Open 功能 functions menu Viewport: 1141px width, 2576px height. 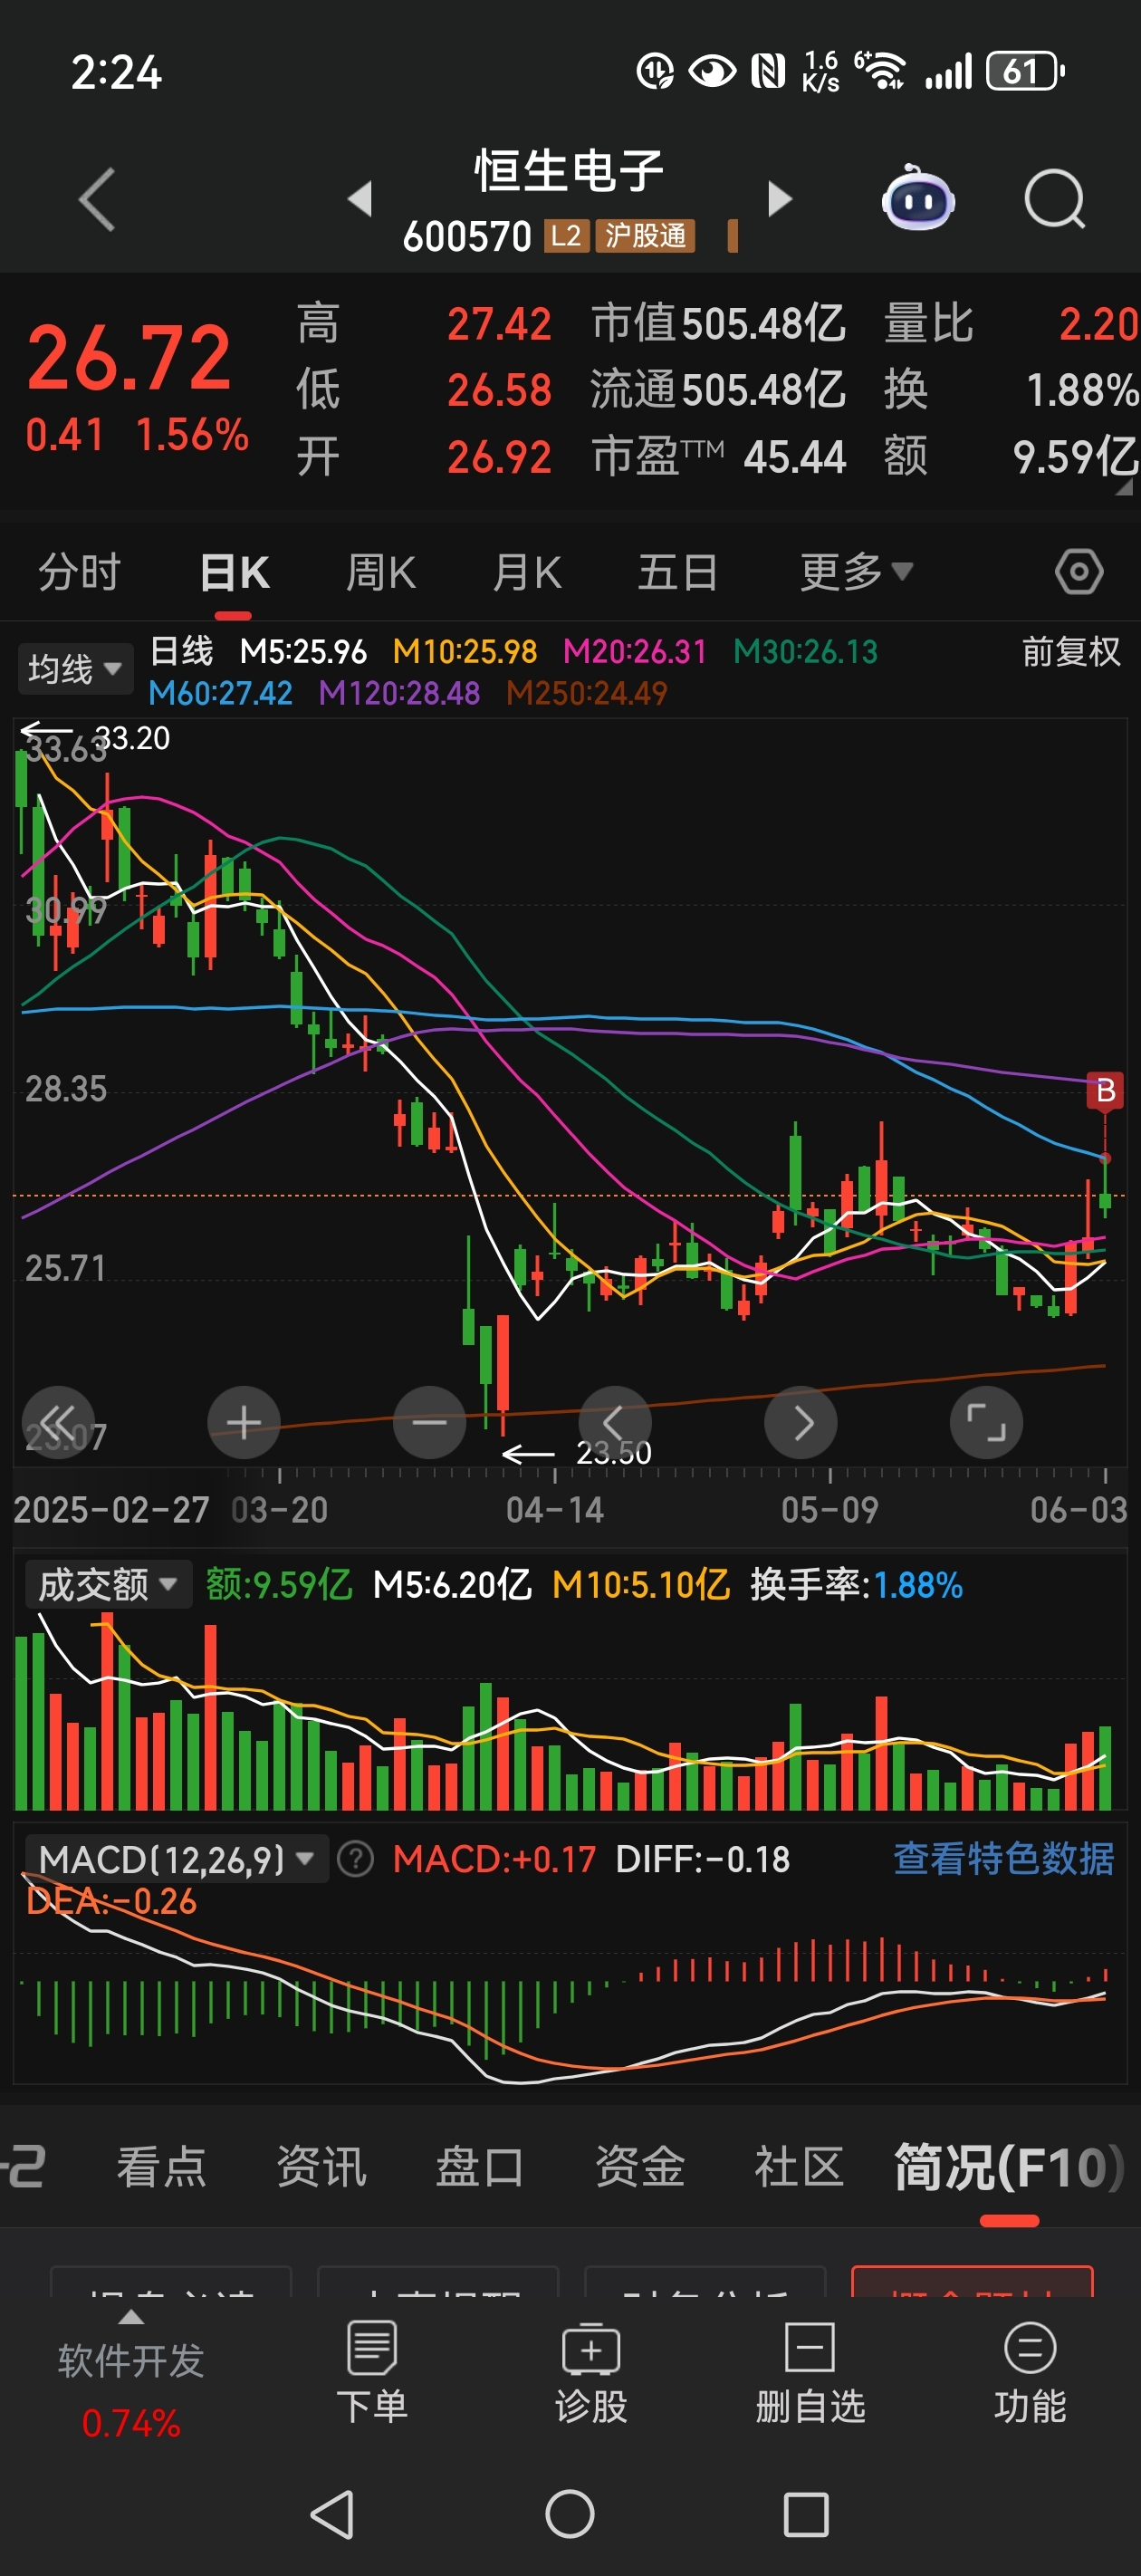click(x=1030, y=2374)
